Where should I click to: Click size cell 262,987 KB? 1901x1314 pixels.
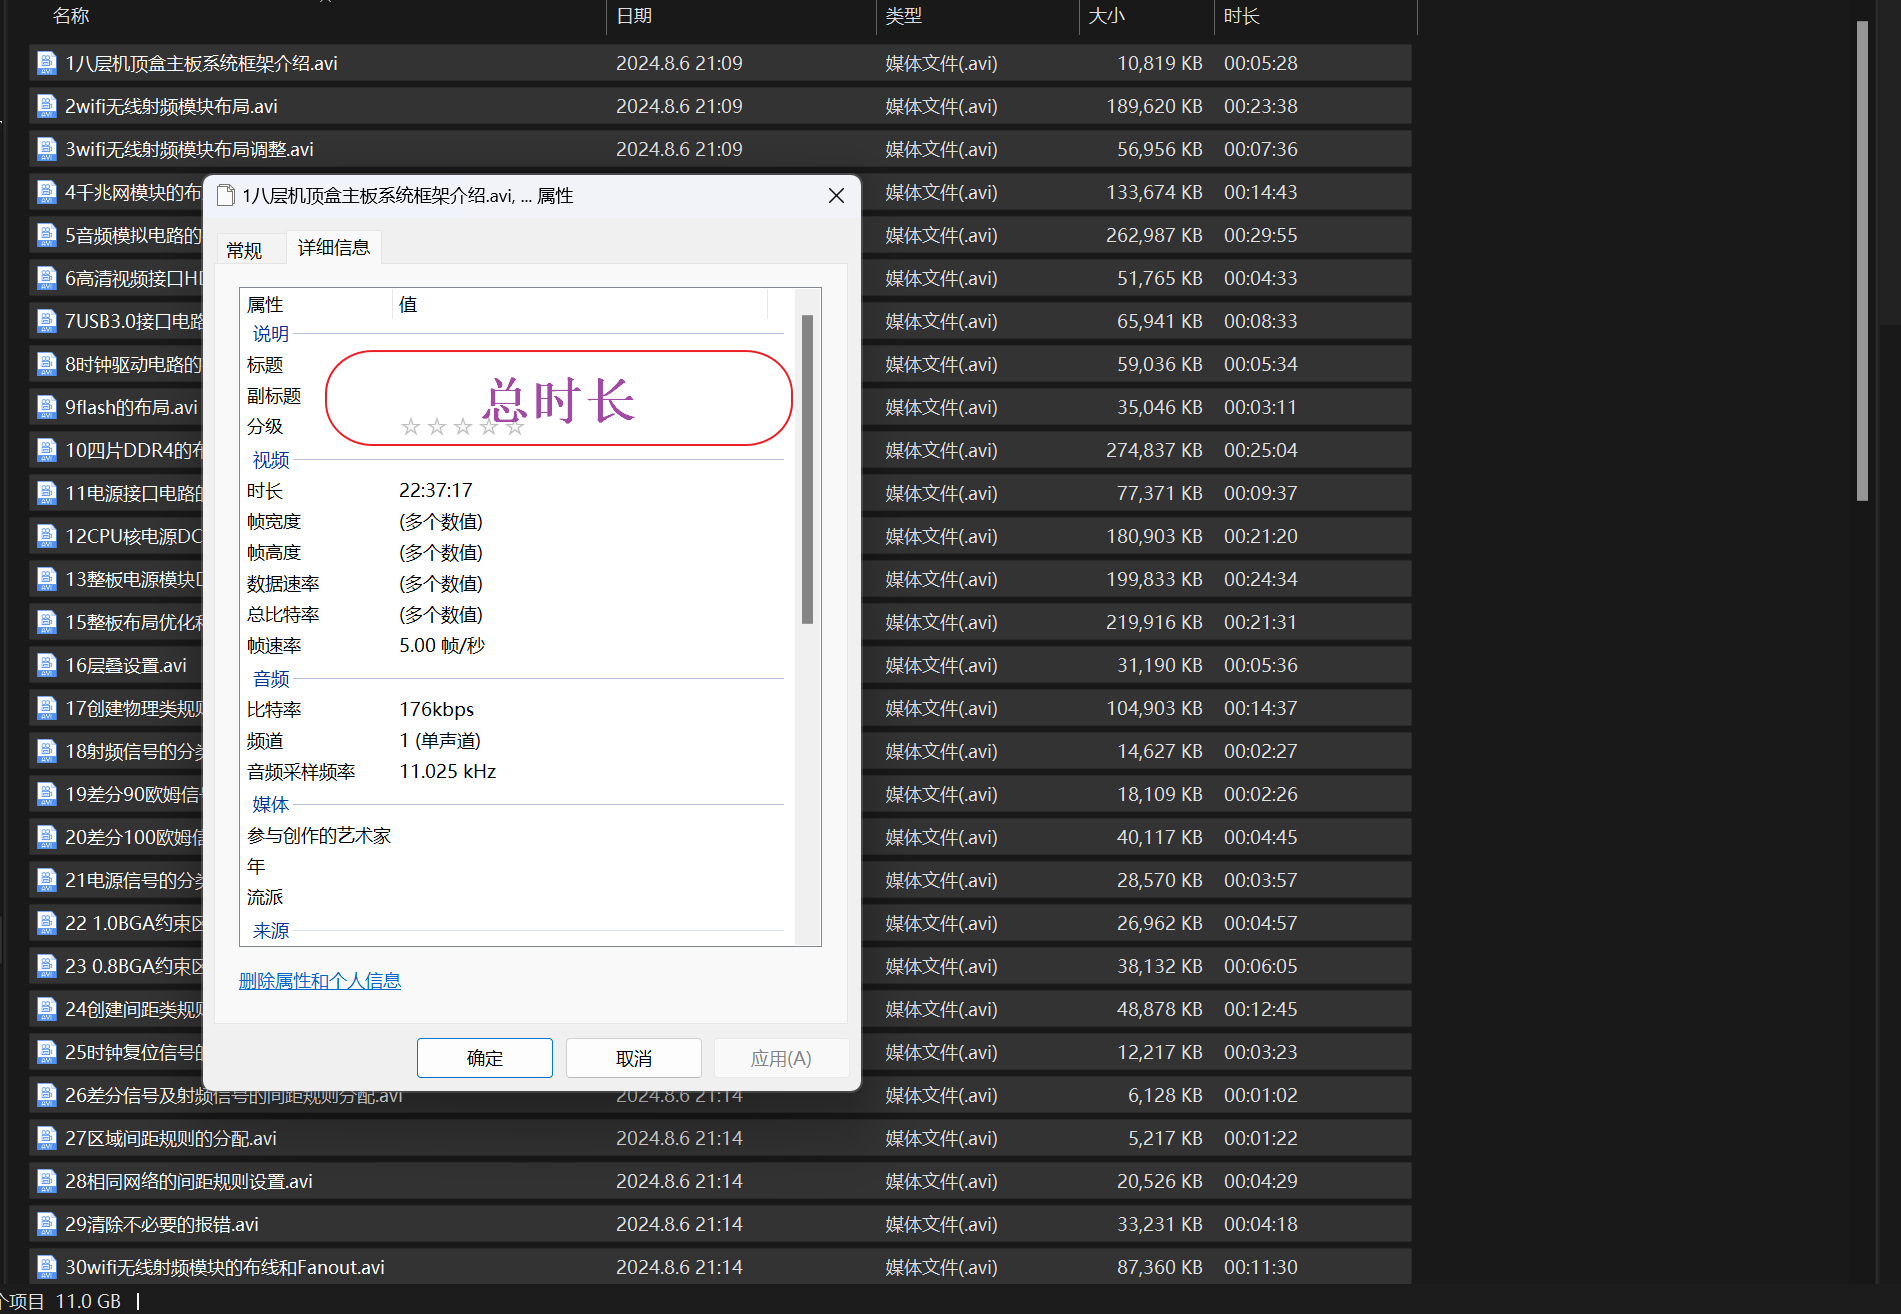pyautogui.click(x=1154, y=235)
